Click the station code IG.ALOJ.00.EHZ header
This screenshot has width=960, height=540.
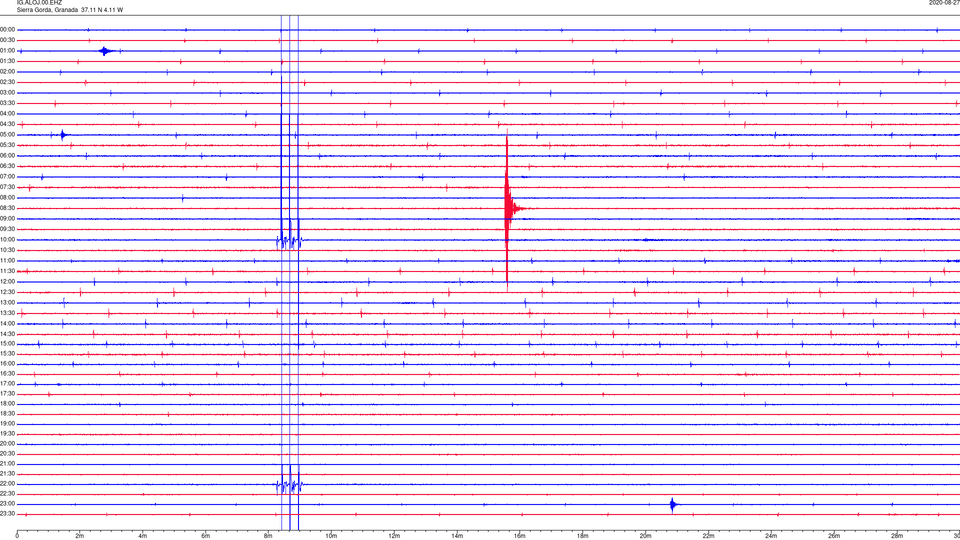(x=39, y=3)
